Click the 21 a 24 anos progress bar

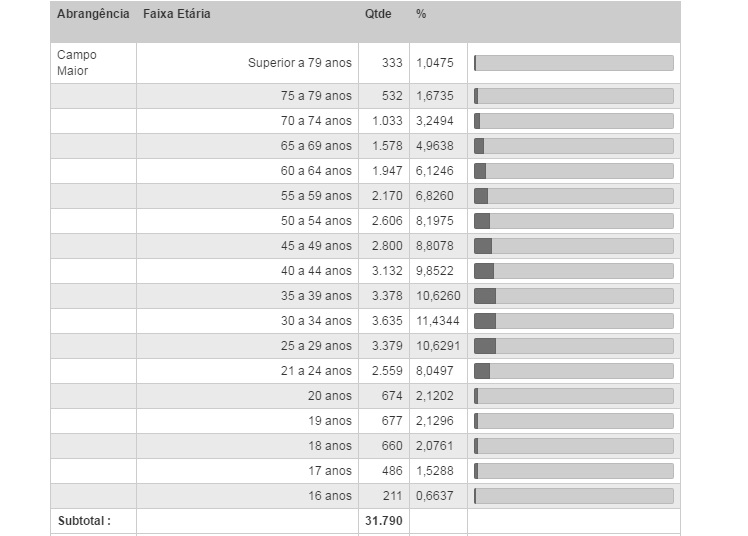pos(574,371)
